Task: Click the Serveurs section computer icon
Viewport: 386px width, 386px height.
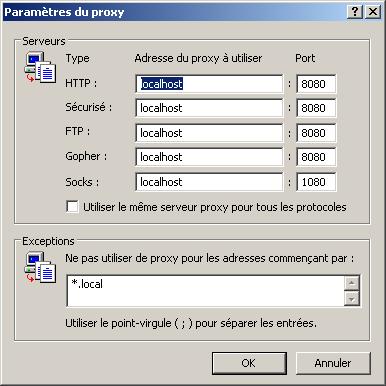Action: click(40, 67)
